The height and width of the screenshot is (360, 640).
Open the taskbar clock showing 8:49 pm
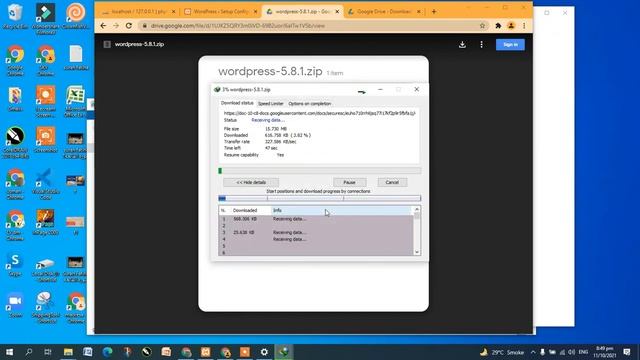604,352
